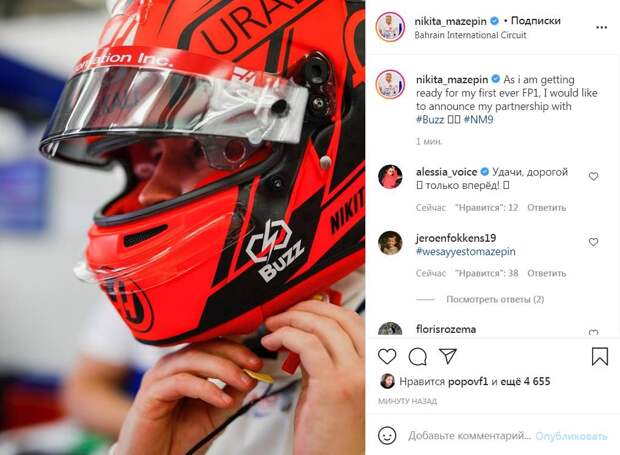This screenshot has height=455, width=620.
Task: Click Подписки following button
Action: point(536,21)
